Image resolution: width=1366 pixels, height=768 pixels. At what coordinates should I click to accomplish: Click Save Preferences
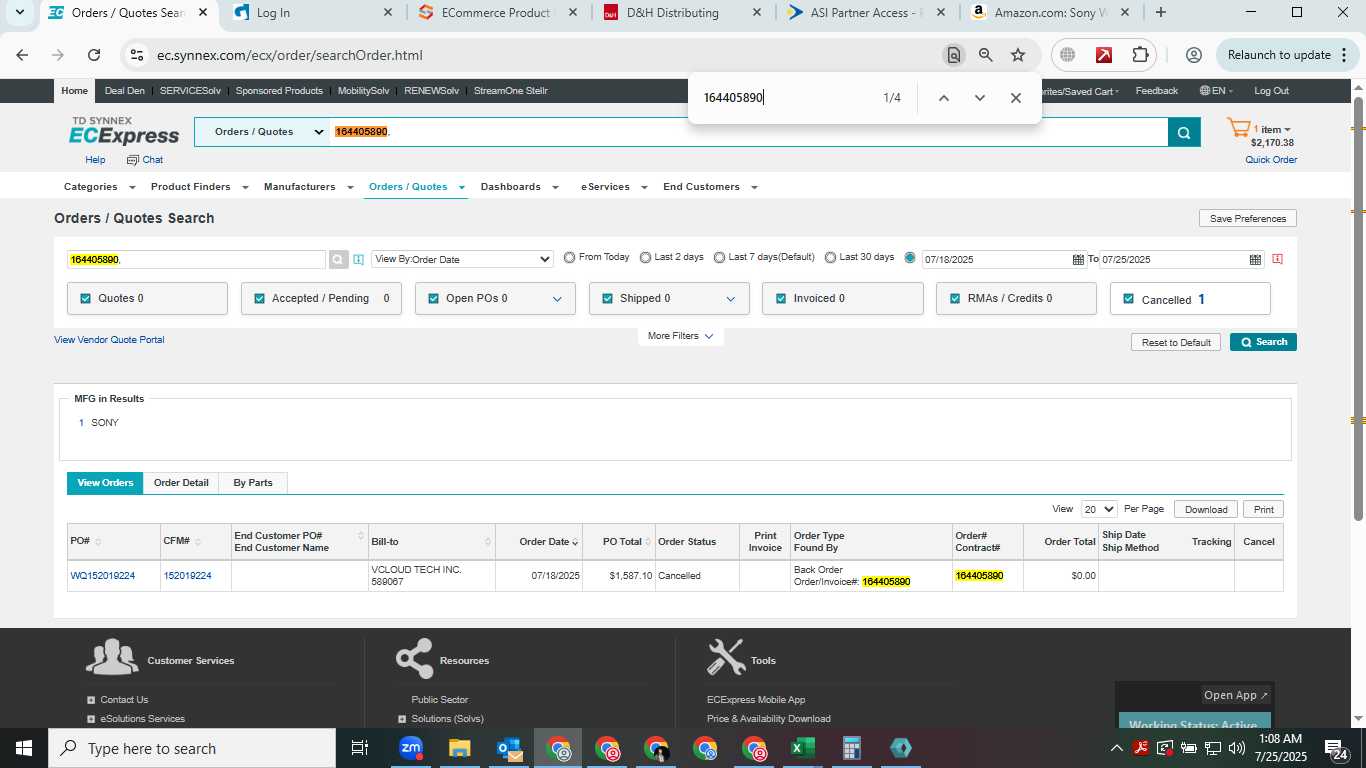click(1247, 218)
